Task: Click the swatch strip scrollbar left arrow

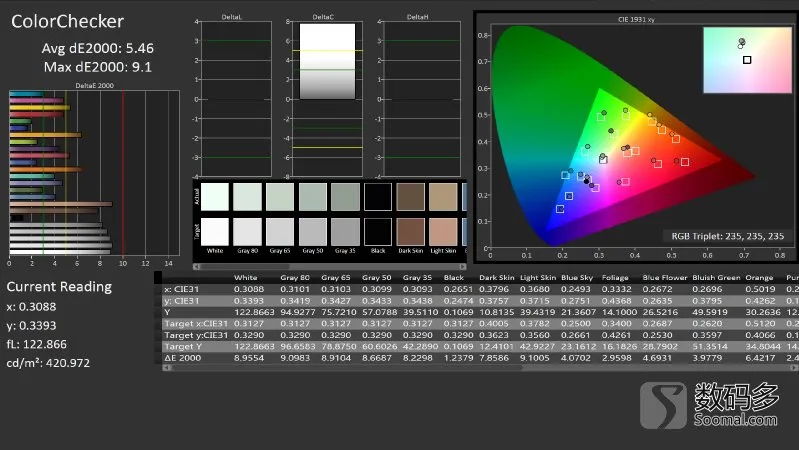Action: (x=197, y=267)
